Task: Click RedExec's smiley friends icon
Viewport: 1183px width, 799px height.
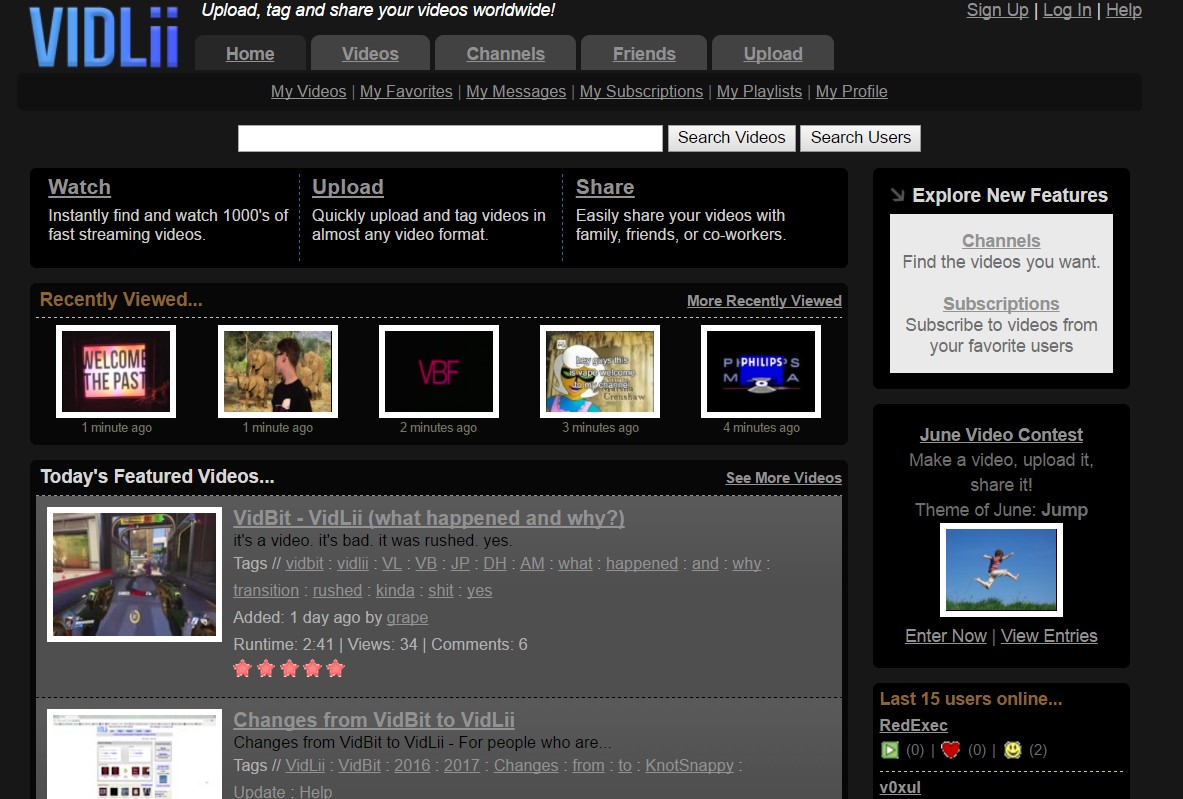Action: point(1012,750)
